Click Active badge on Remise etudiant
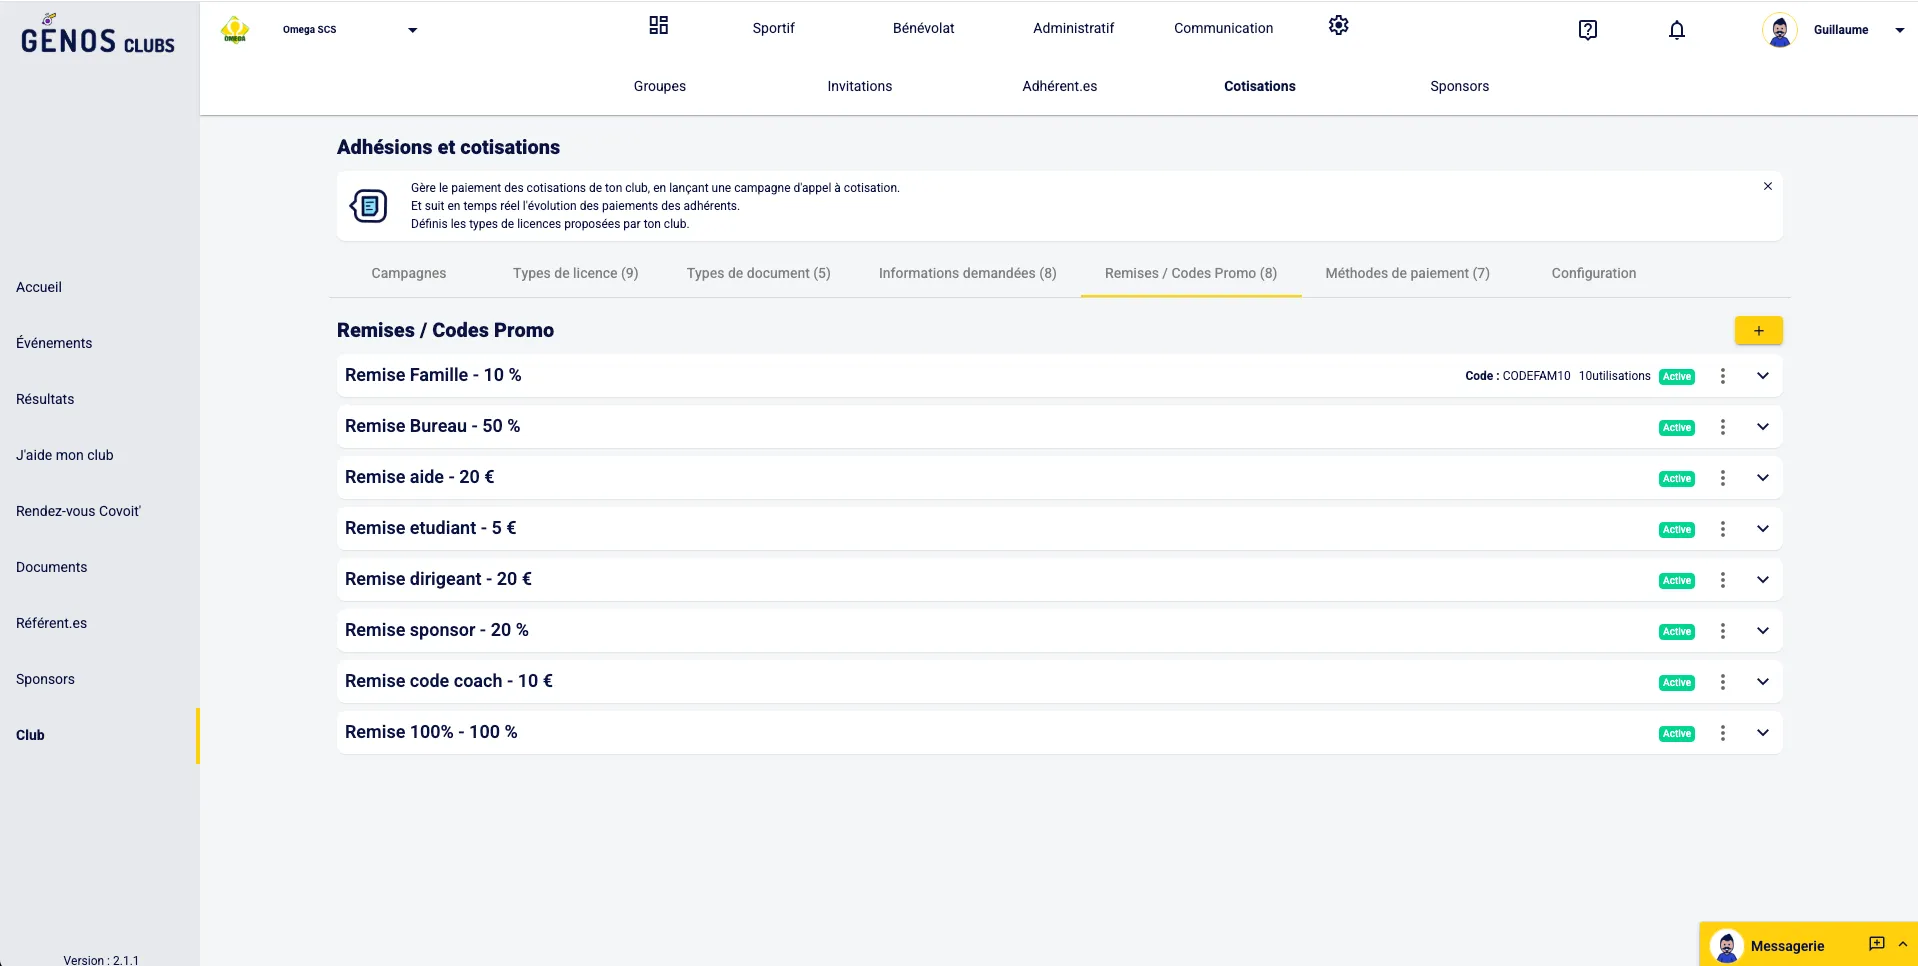This screenshot has height=966, width=1918. (1676, 530)
